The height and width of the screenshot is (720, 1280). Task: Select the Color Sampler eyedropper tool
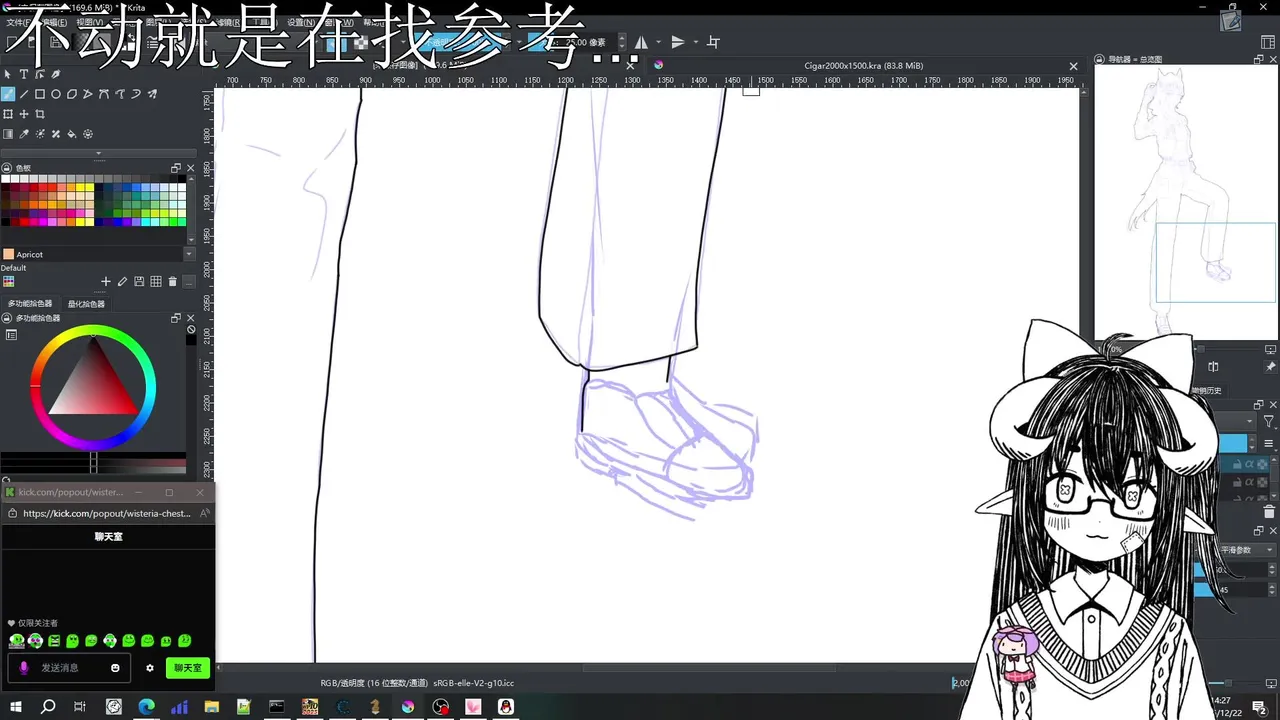coord(24,134)
